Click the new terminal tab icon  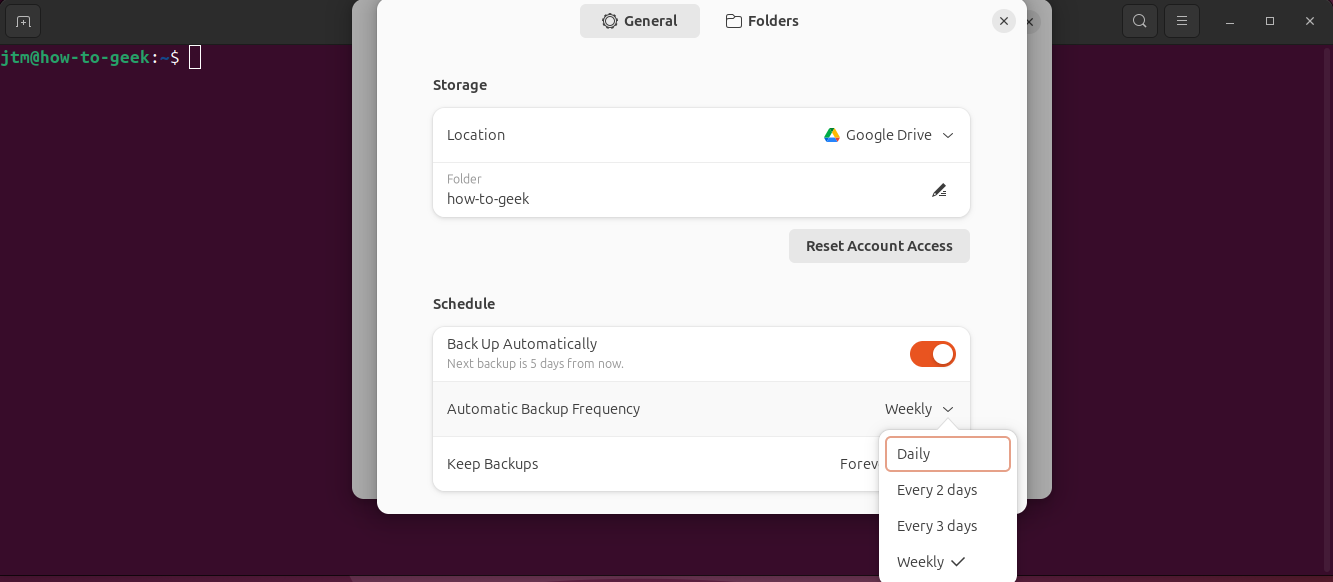[x=23, y=21]
